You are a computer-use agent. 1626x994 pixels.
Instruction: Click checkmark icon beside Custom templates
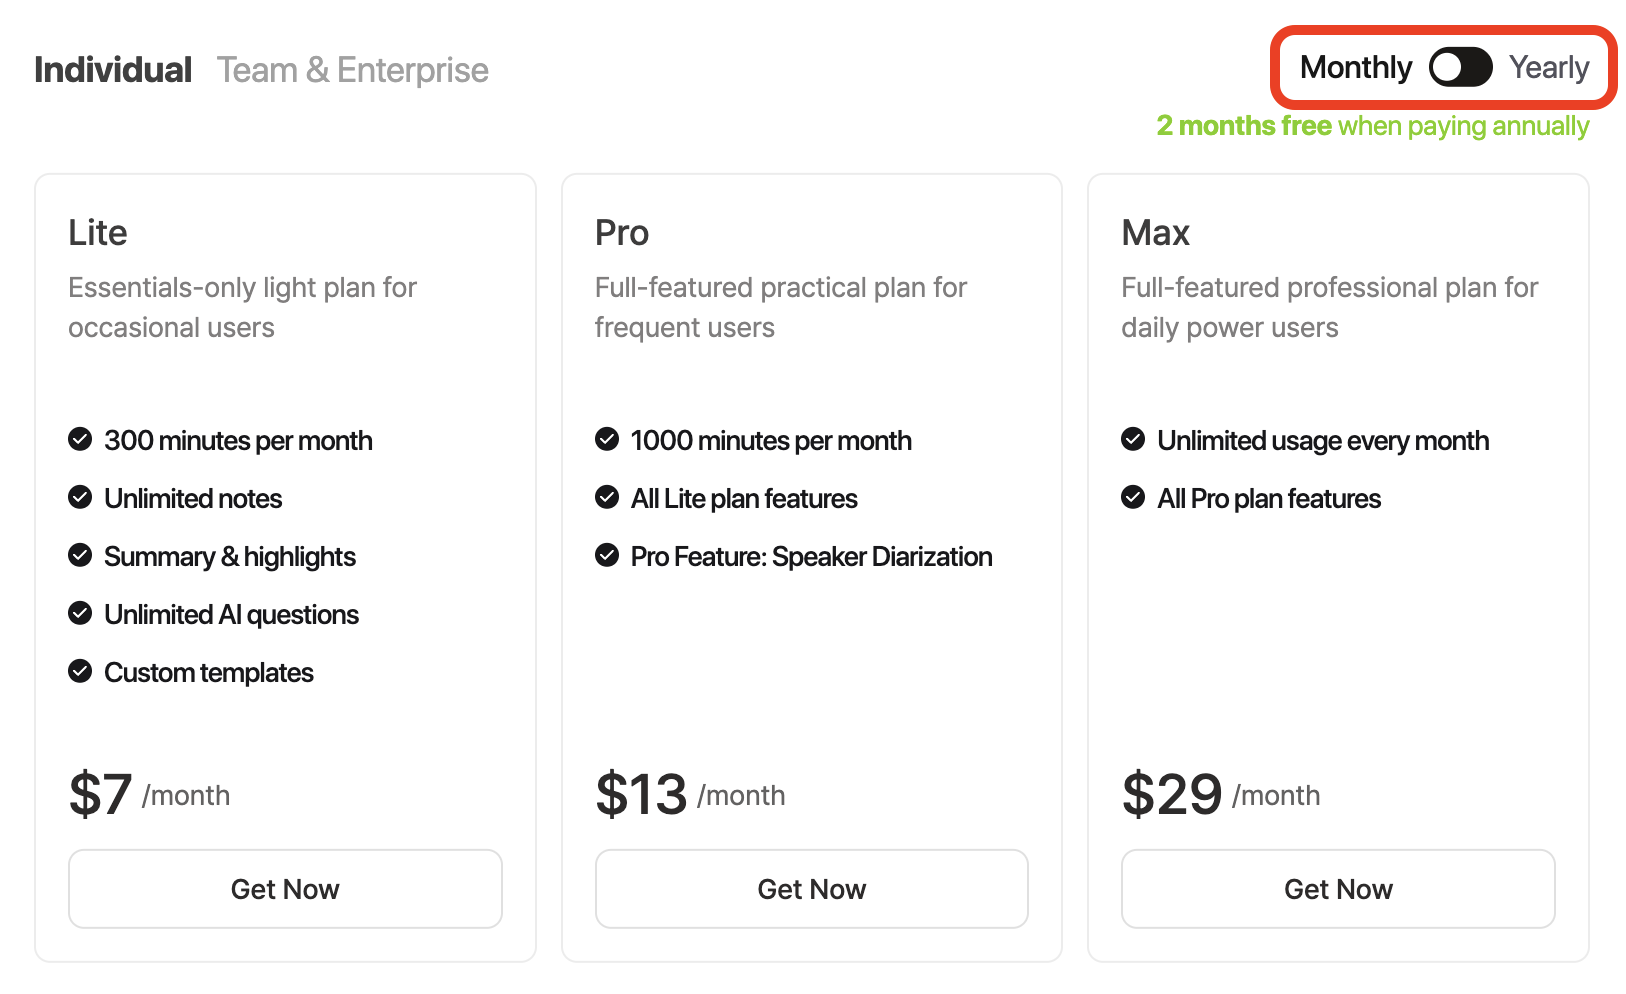[x=80, y=671]
